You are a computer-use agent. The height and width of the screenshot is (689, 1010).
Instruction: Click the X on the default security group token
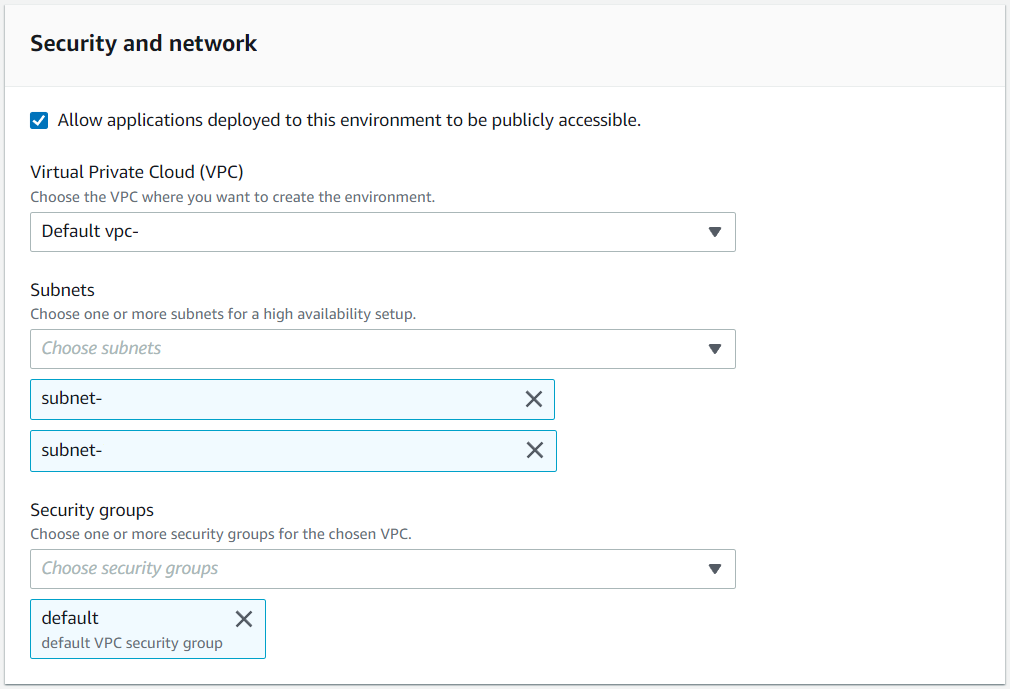pos(244,618)
